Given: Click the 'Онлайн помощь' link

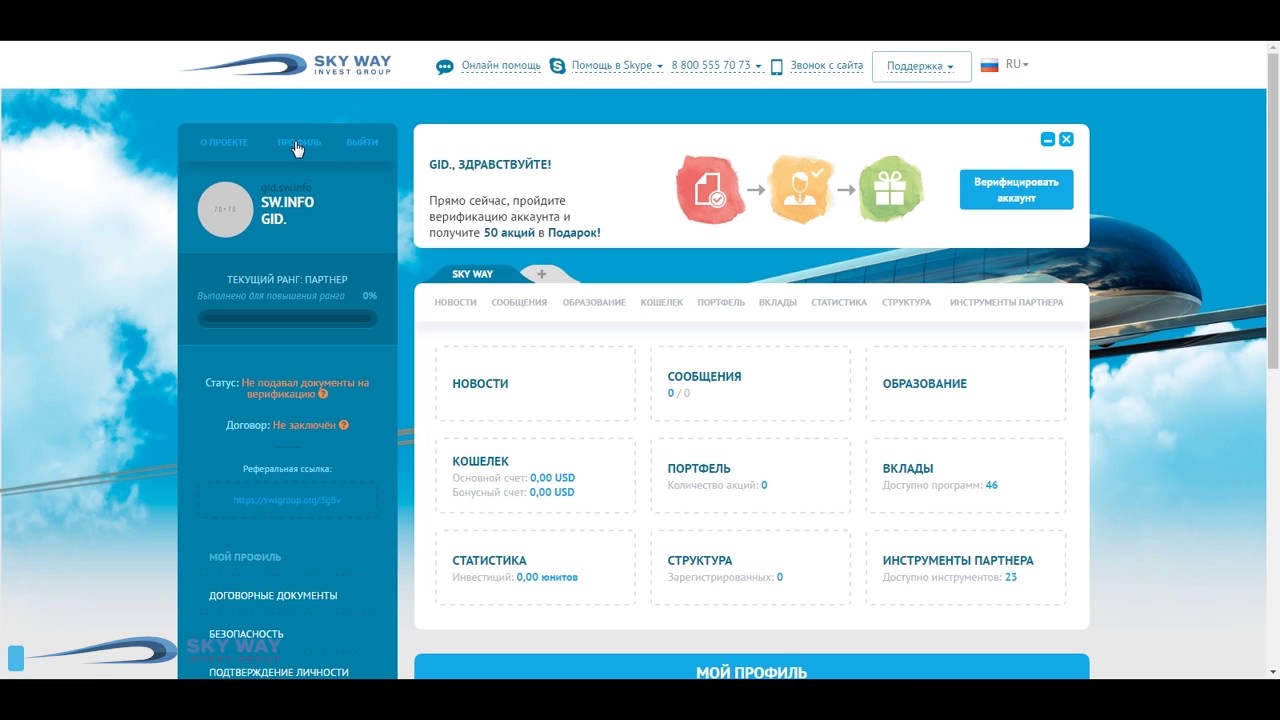Looking at the screenshot, I should click(x=501, y=66).
